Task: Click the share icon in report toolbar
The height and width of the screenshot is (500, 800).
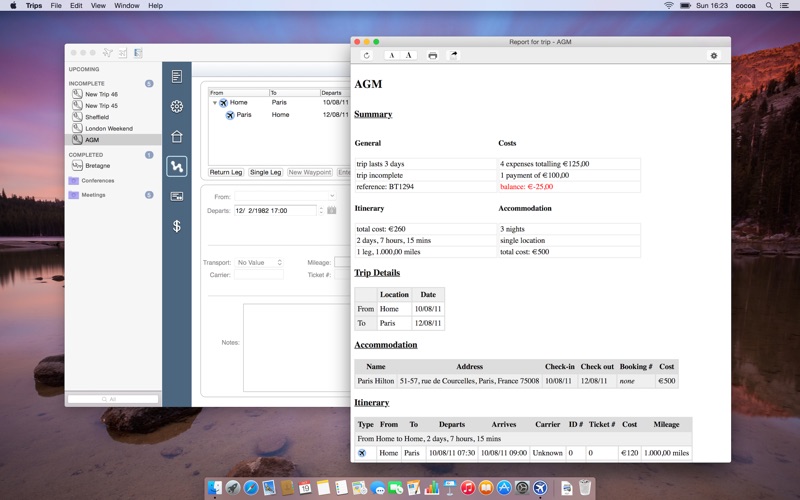Action: [x=454, y=55]
